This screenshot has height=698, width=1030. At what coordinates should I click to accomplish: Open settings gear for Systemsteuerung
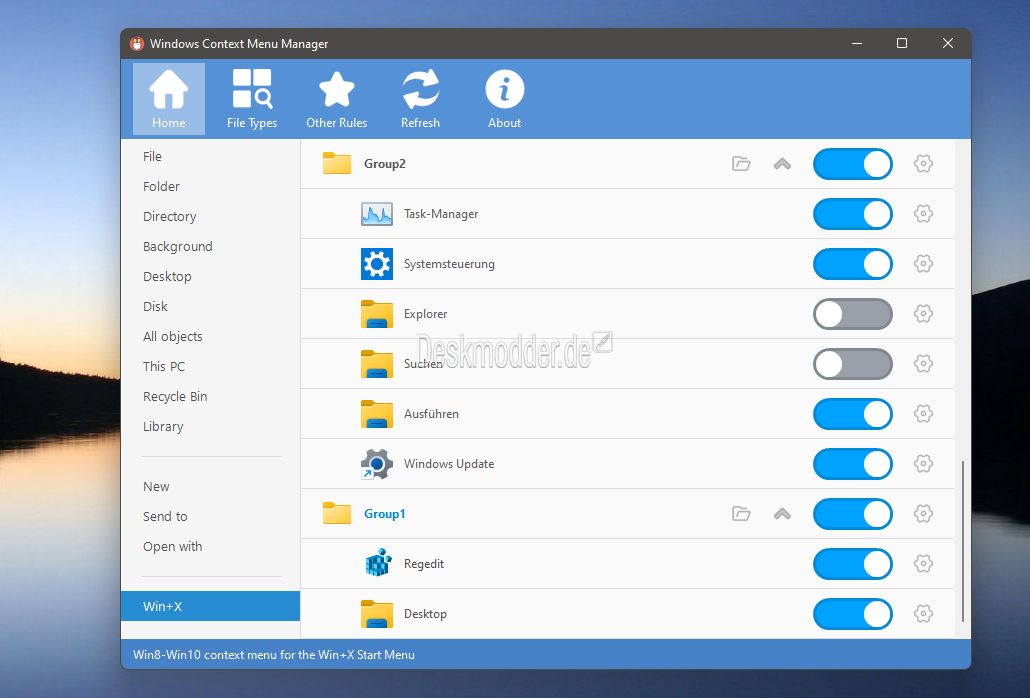924,264
